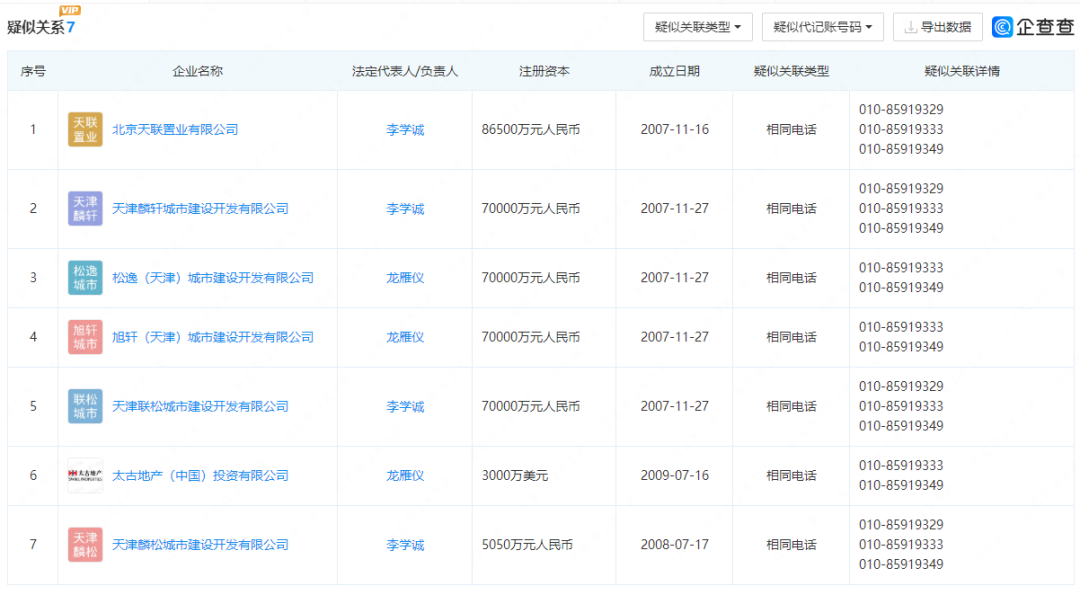Click the 天联置业 company logo icon
1080x595 pixels.
[85, 130]
